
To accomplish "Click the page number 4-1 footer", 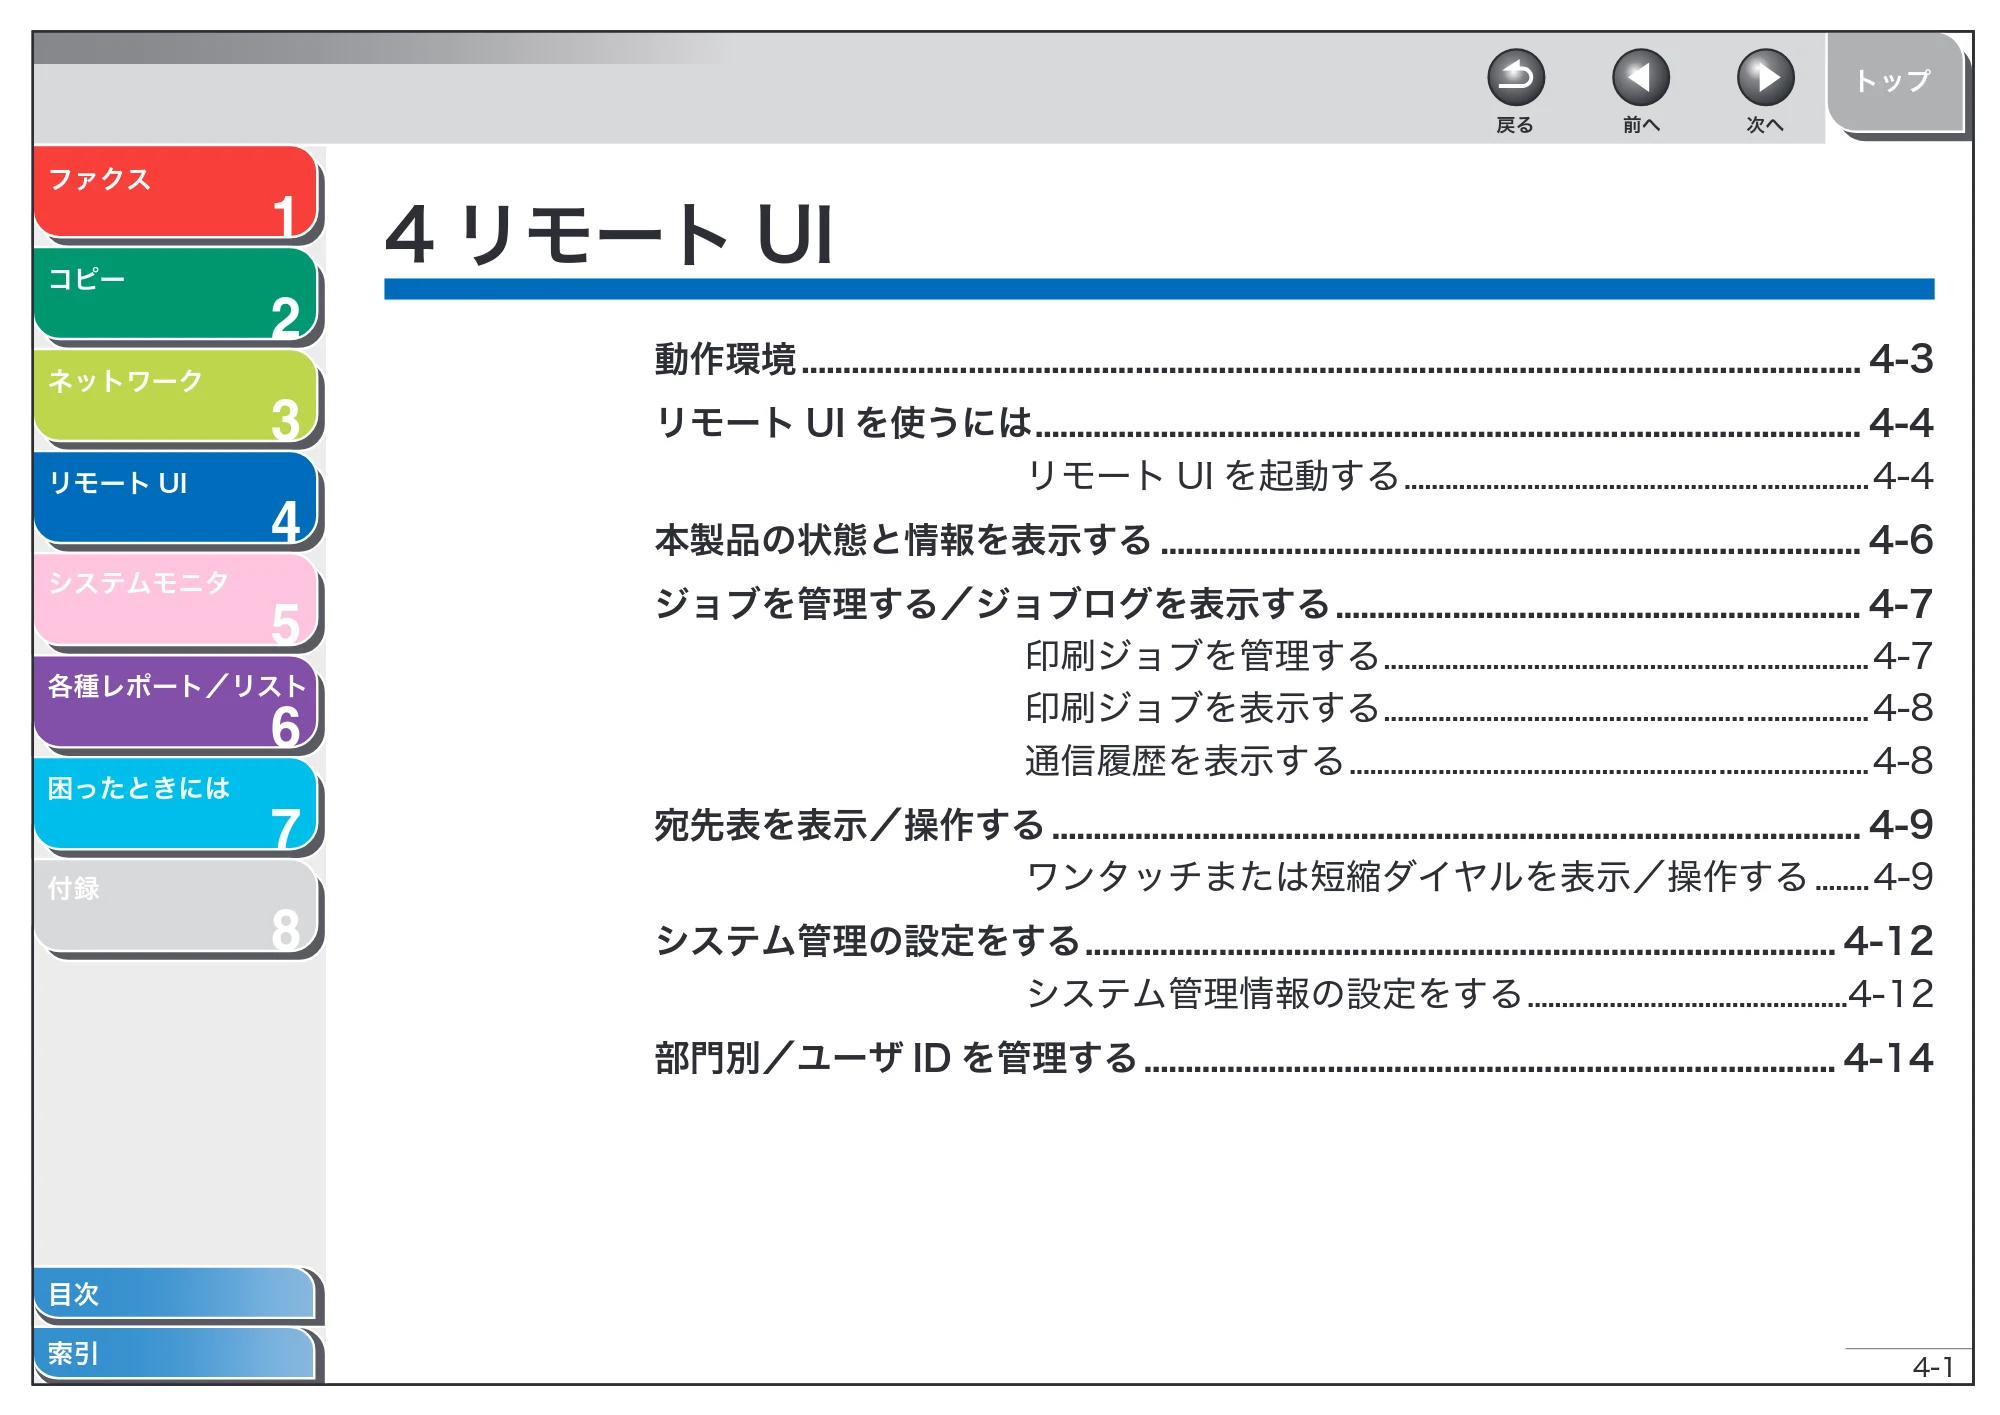I will click(1932, 1367).
